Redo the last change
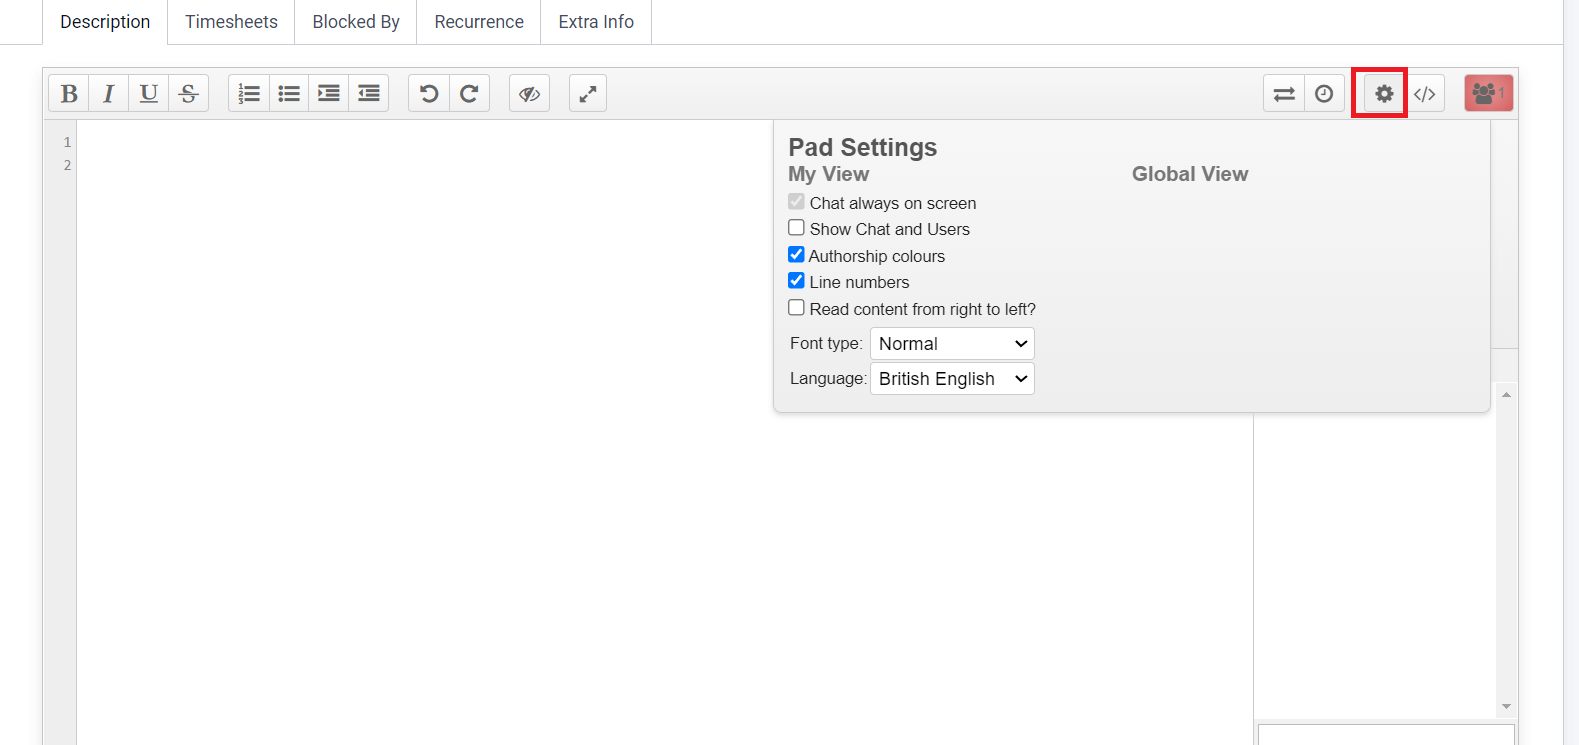The width and height of the screenshot is (1579, 745). [x=469, y=94]
